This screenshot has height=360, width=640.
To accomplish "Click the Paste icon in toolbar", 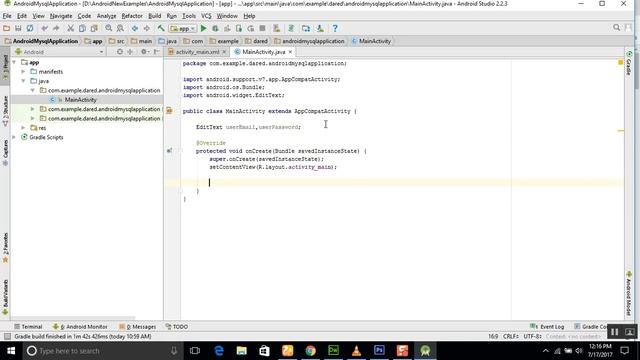I will [x=94, y=29].
